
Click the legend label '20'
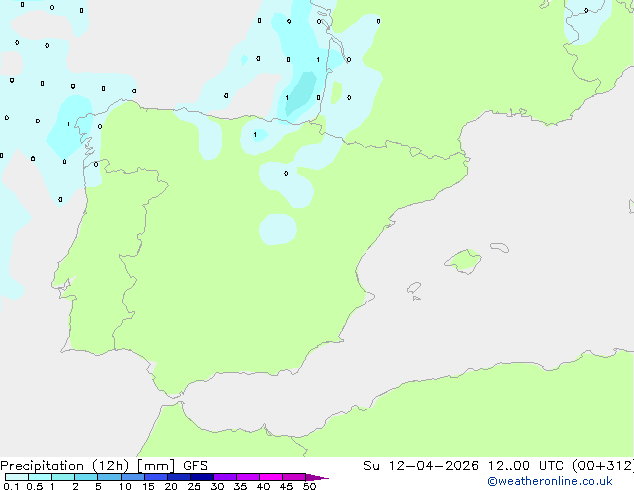pyautogui.click(x=171, y=486)
